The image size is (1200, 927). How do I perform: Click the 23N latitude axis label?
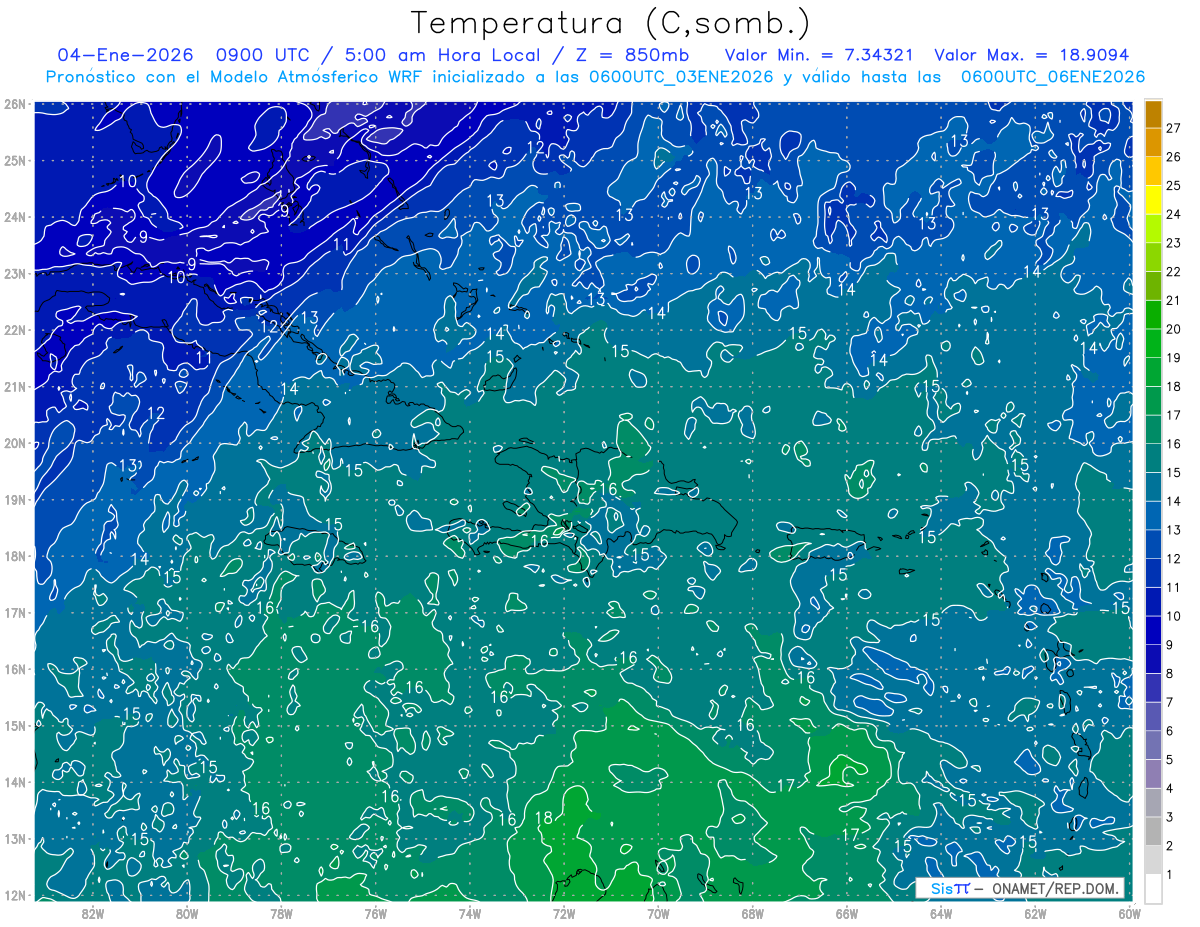15,273
